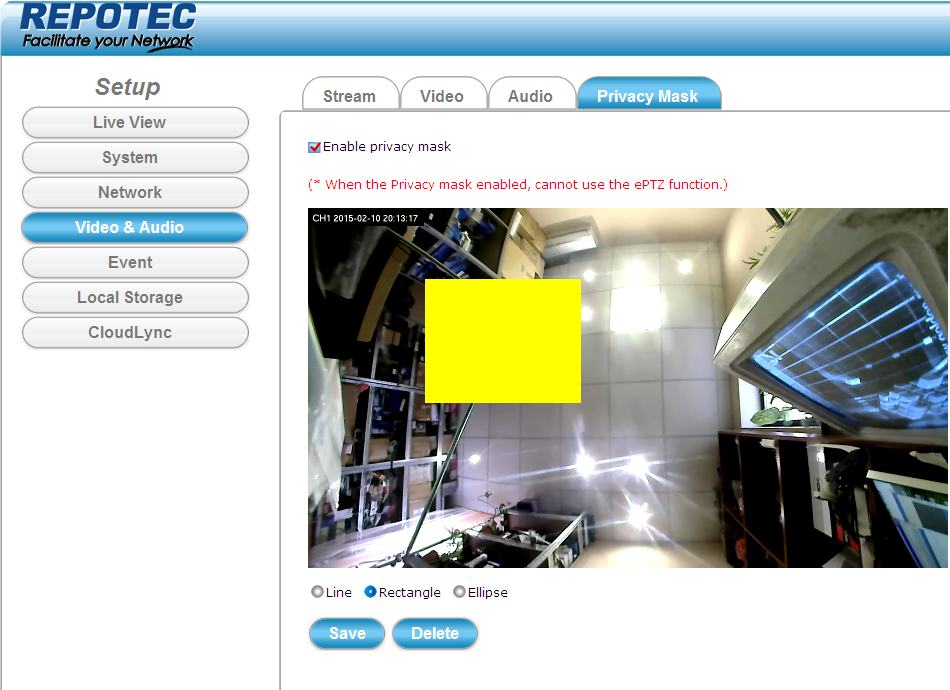Switch to the Audio tab
Viewport: 950px width, 690px height.
(x=530, y=96)
